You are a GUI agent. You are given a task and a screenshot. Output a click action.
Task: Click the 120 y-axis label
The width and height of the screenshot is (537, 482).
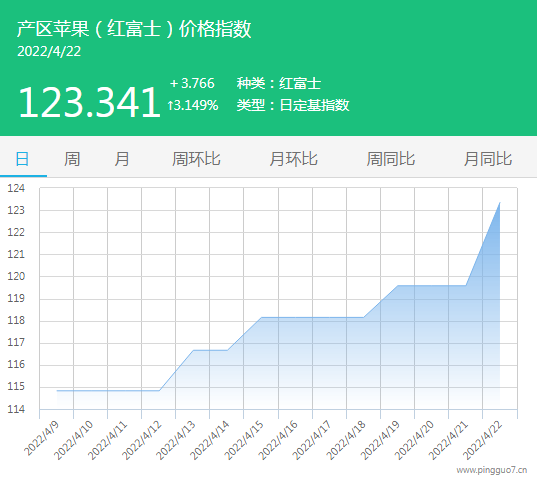(16, 276)
